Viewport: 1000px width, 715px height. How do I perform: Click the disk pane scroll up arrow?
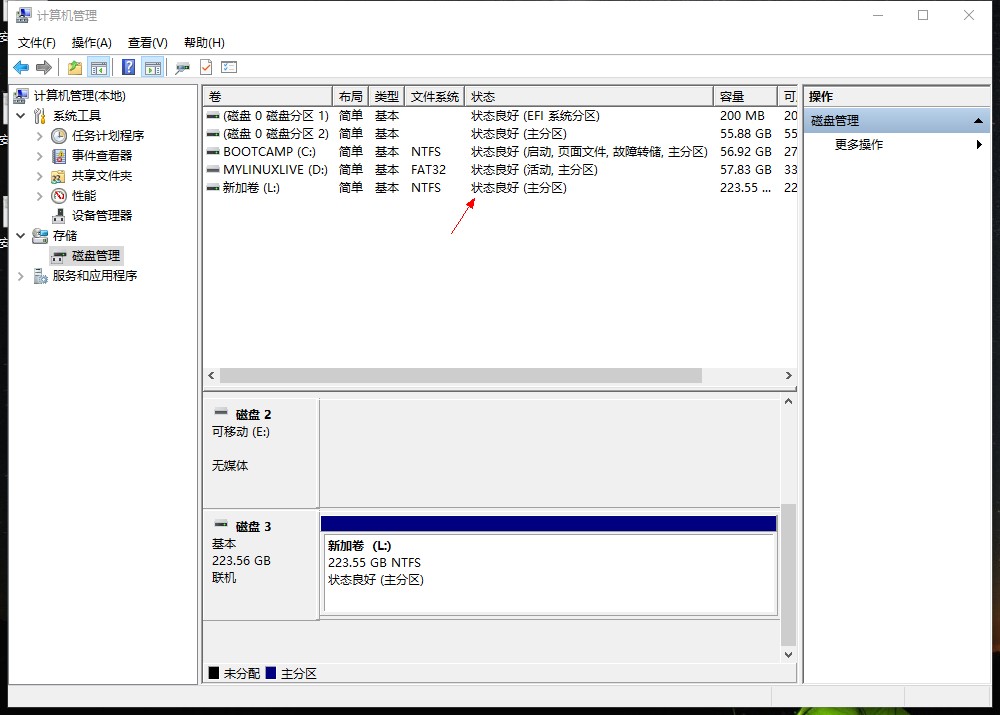click(789, 401)
